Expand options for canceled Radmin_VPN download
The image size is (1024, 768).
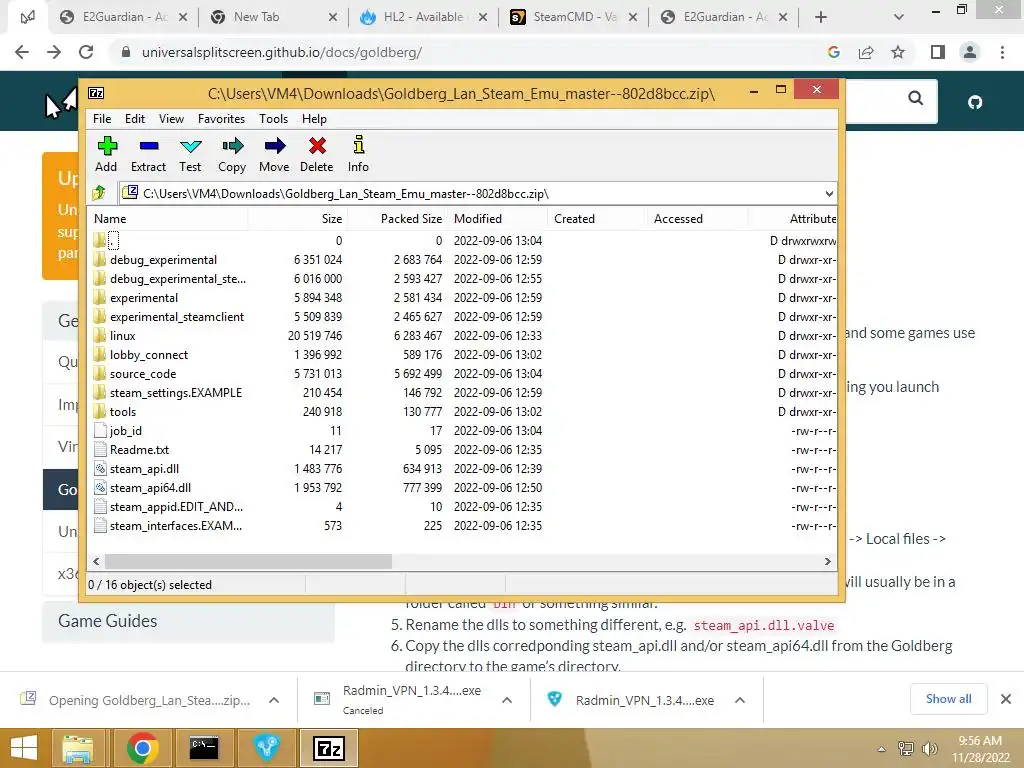507,700
